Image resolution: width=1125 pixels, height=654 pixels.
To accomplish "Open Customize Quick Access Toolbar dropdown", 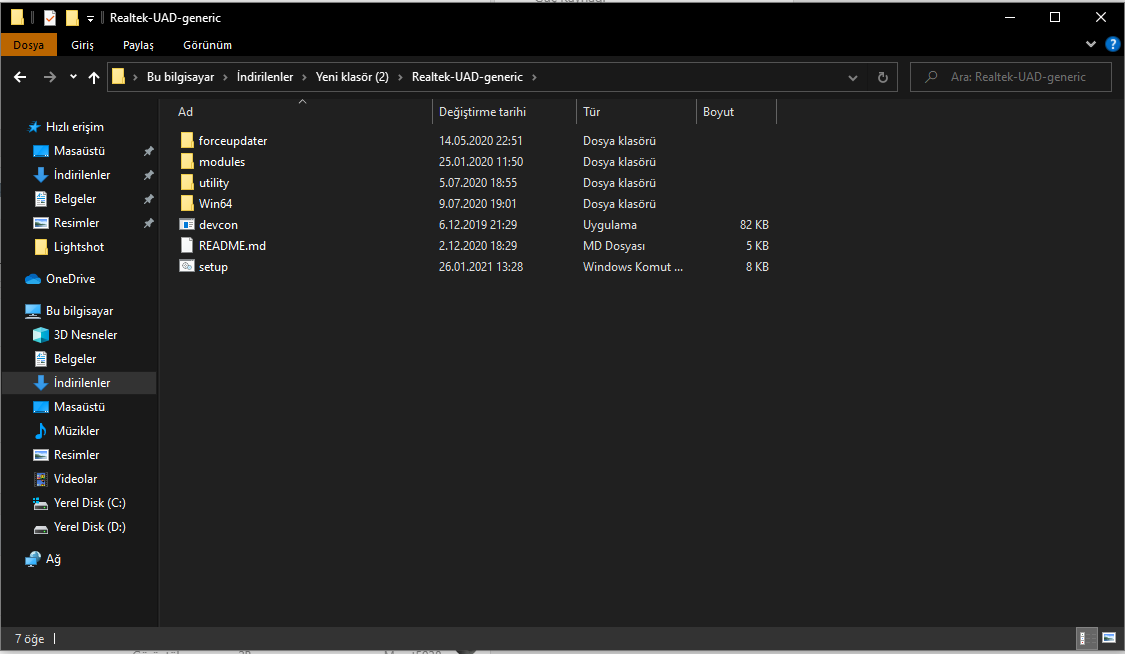I will click(90, 18).
